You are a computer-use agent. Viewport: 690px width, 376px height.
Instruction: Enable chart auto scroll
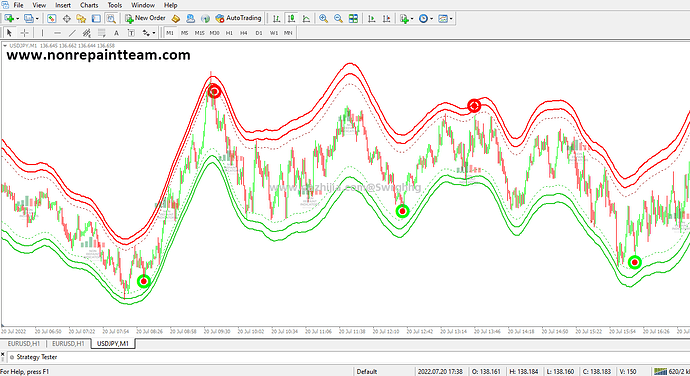371,18
